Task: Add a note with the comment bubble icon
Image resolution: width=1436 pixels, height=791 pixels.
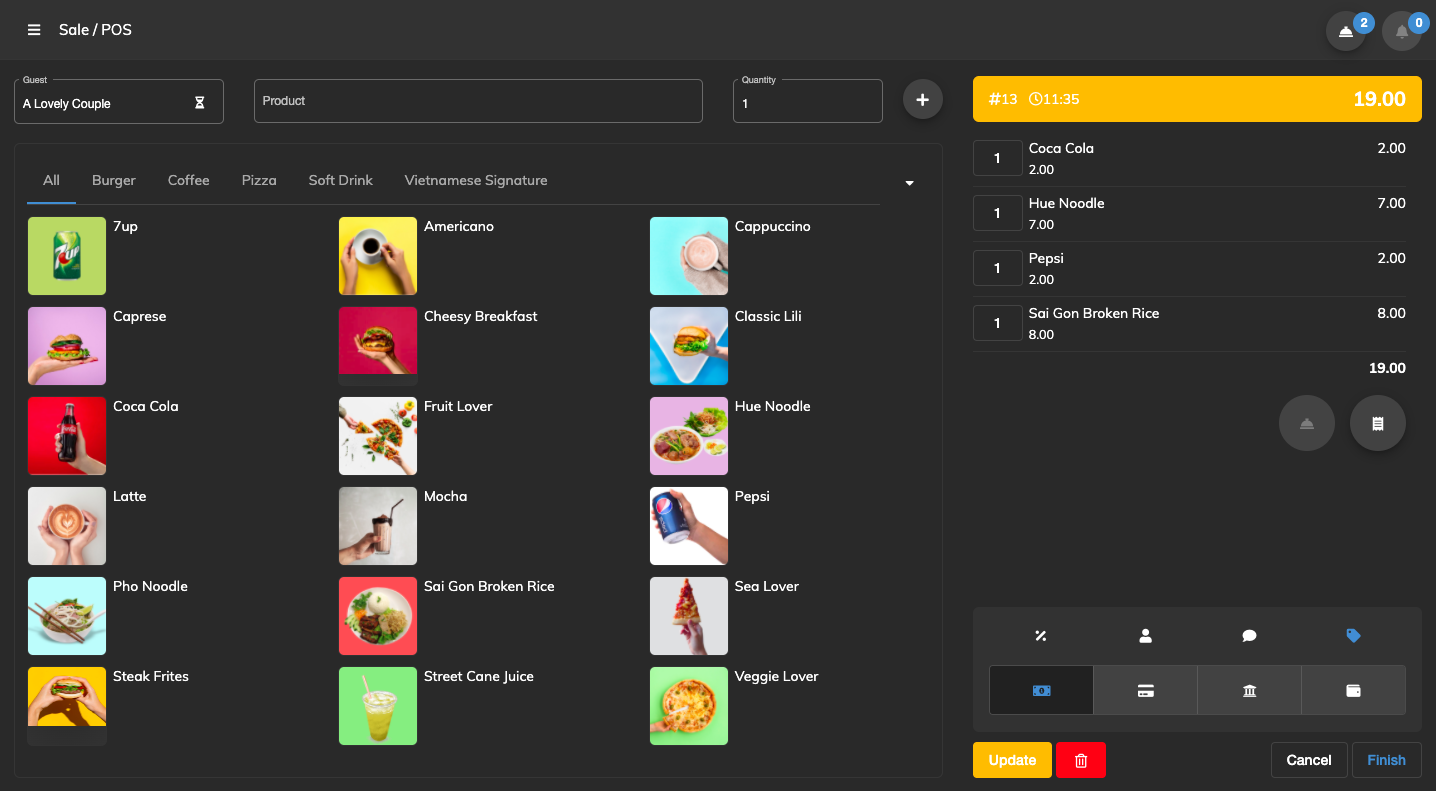Action: pyautogui.click(x=1249, y=636)
